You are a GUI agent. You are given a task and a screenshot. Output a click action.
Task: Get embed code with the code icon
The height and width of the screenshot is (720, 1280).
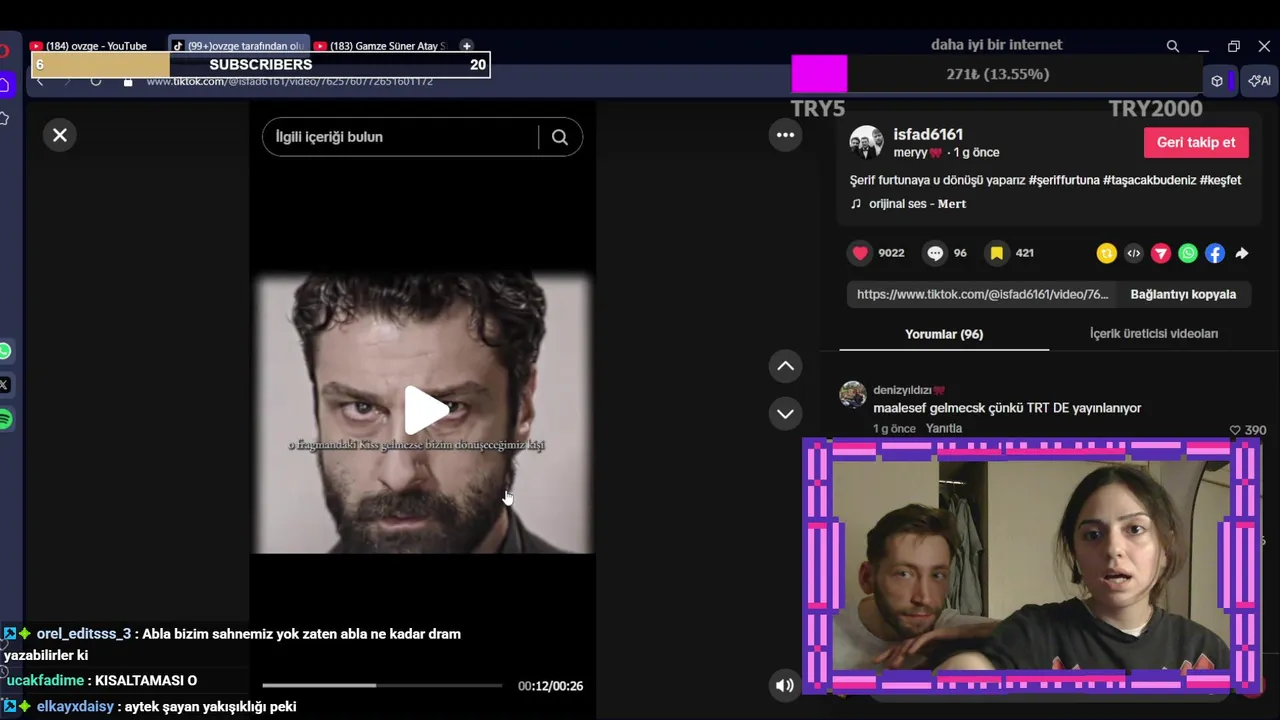tap(1133, 253)
